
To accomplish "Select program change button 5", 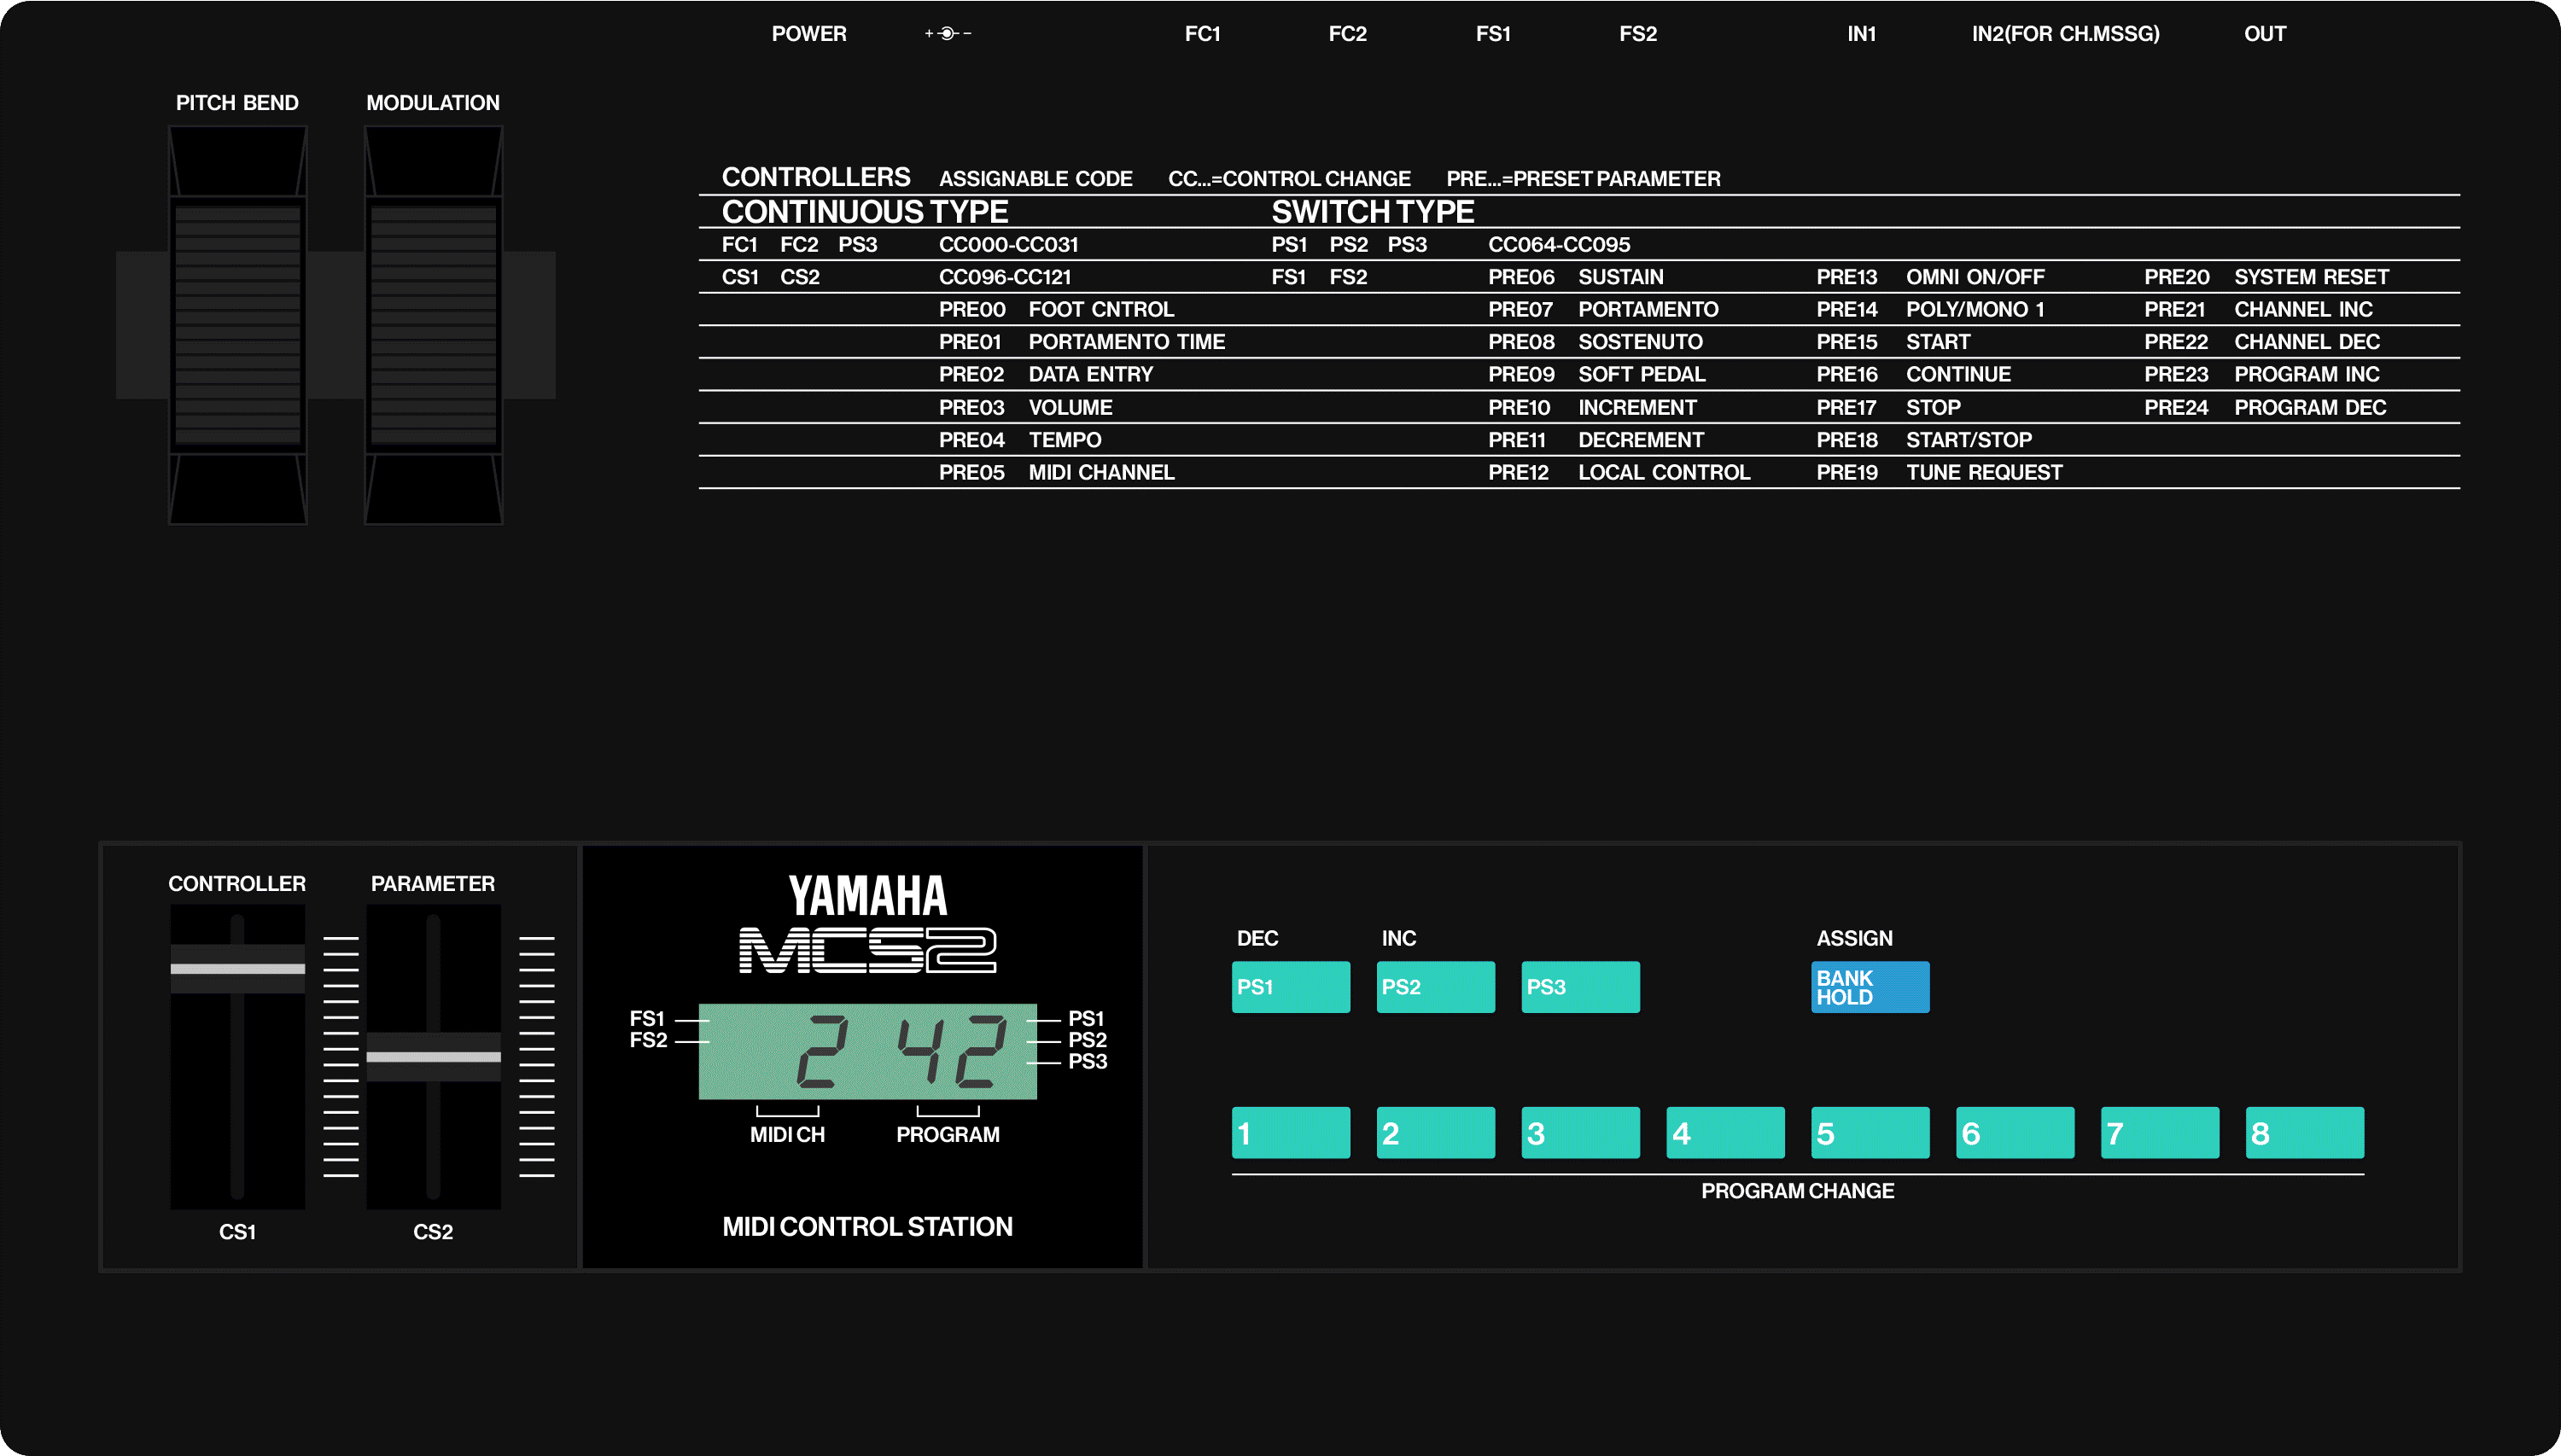I will tap(1870, 1132).
